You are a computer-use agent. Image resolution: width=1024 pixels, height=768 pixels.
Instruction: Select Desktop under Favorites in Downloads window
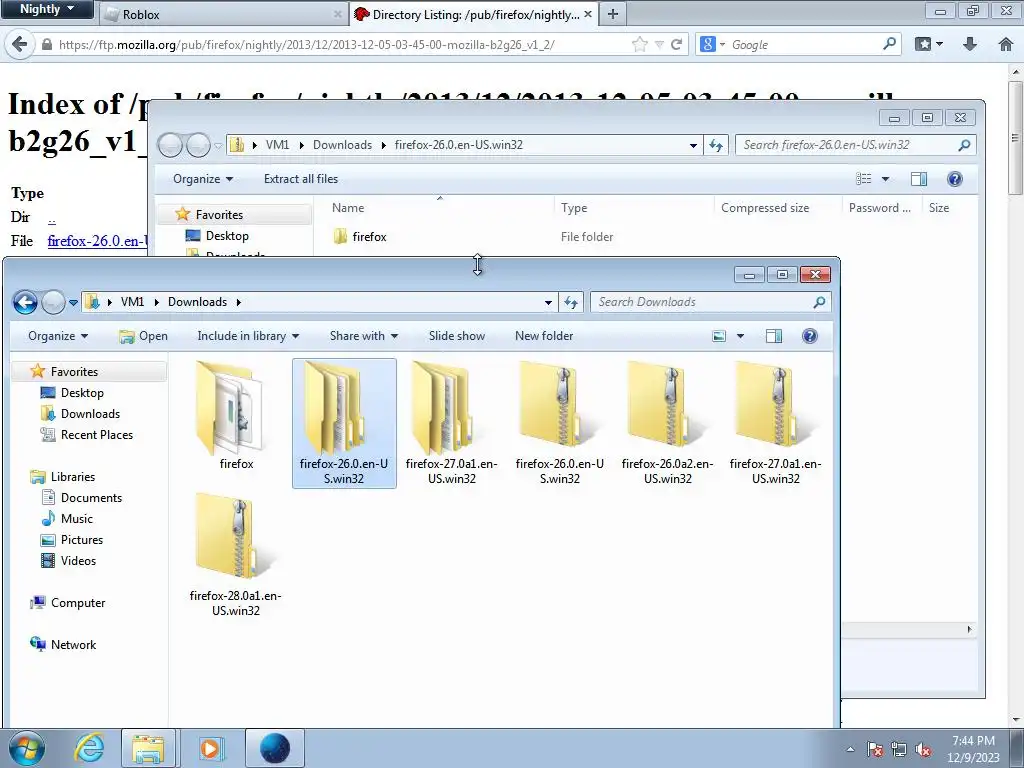click(x=82, y=392)
